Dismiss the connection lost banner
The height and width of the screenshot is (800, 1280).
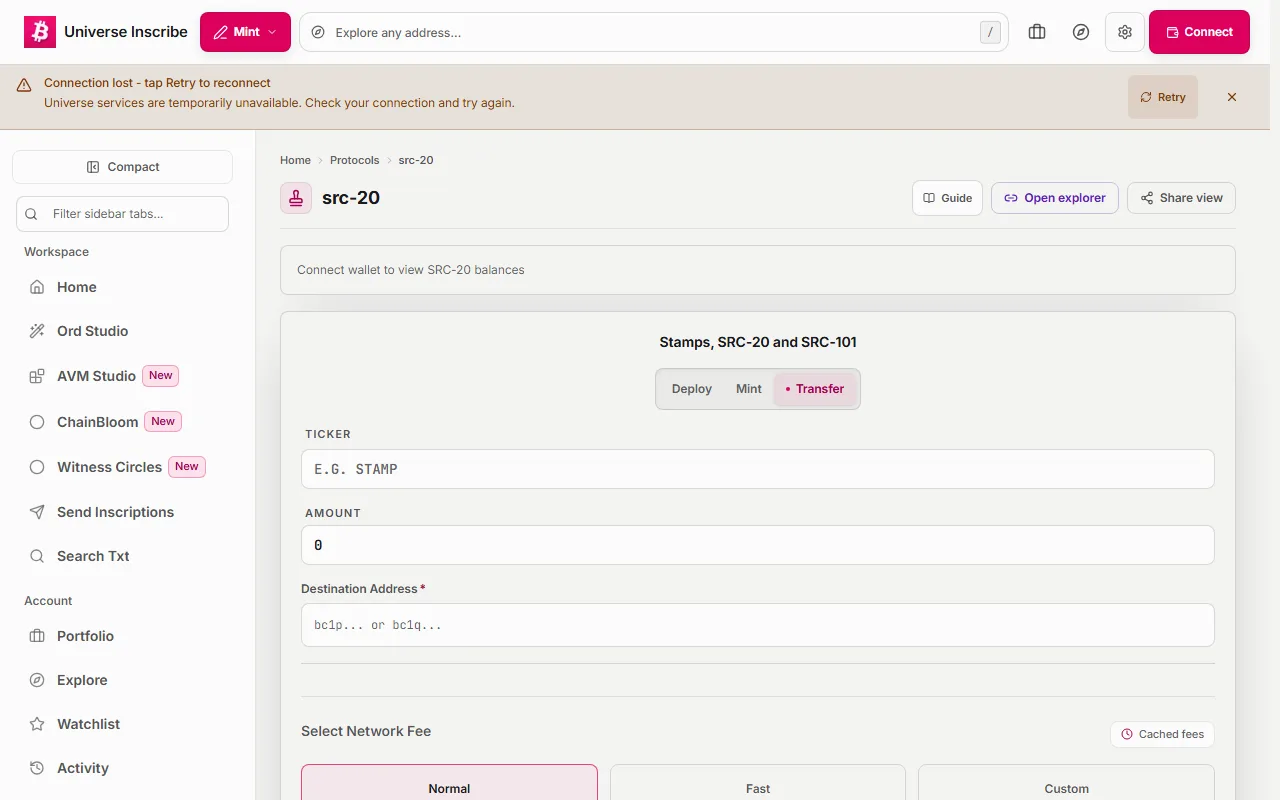point(1232,97)
